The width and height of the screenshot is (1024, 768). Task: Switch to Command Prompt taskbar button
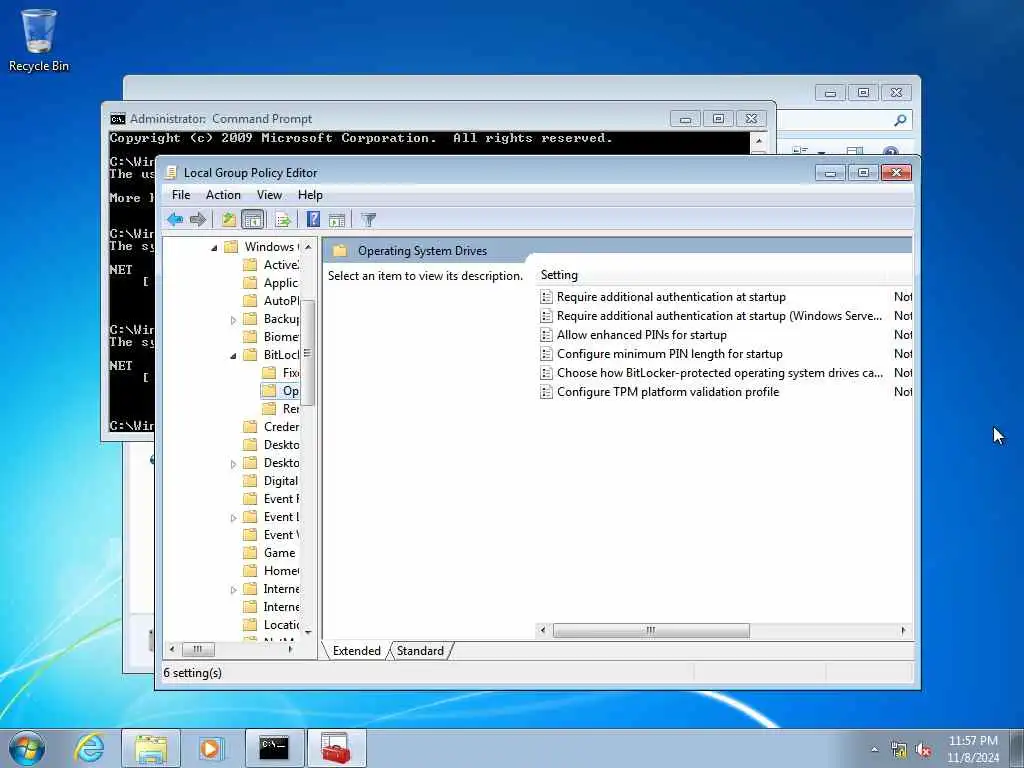[274, 748]
